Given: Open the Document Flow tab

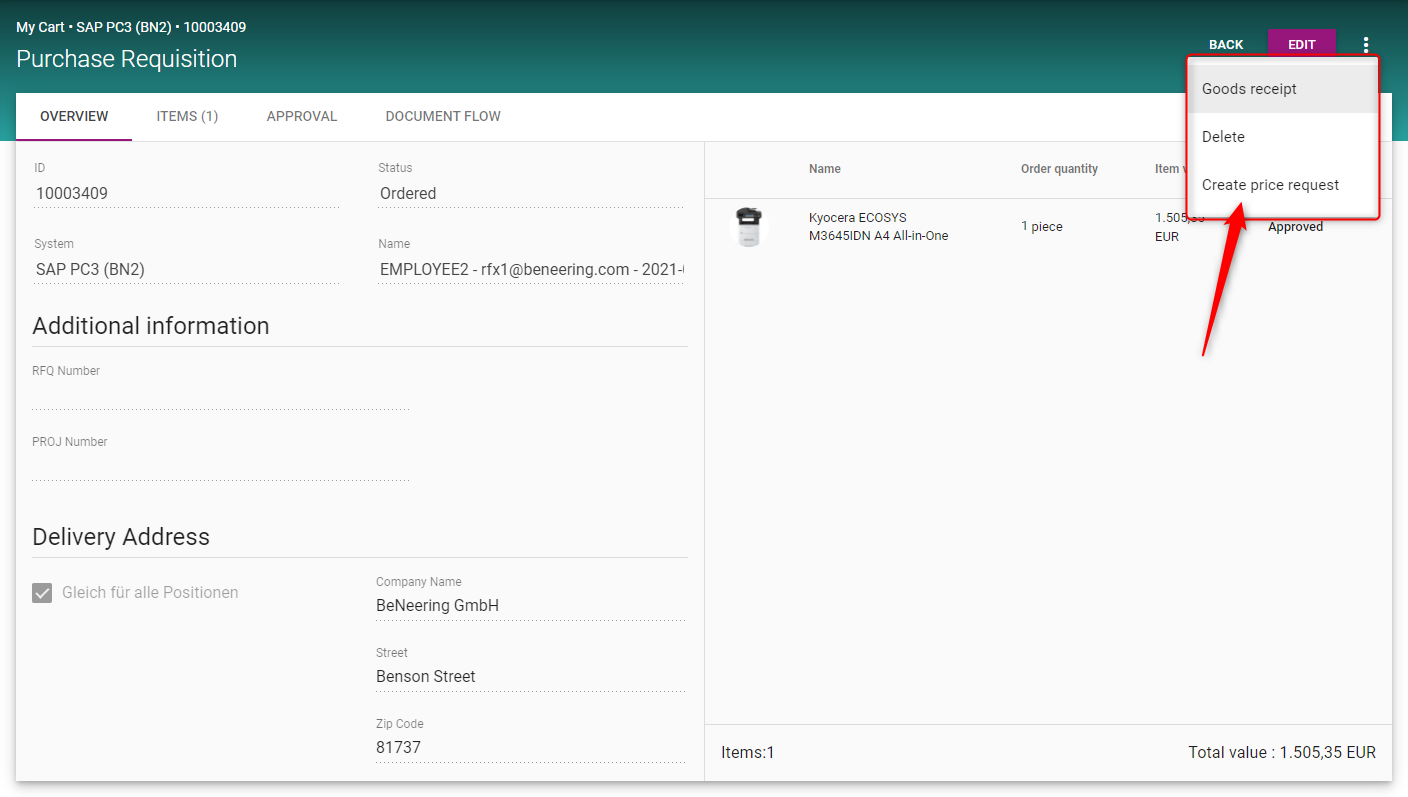Looking at the screenshot, I should [443, 117].
